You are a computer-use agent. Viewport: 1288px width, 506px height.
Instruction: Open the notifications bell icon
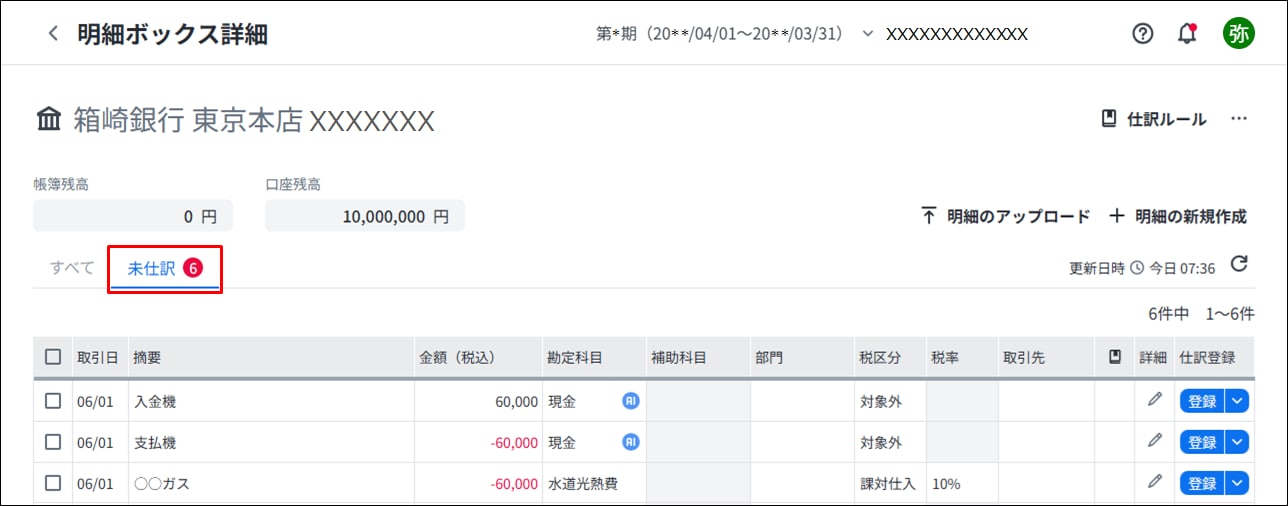tap(1187, 33)
